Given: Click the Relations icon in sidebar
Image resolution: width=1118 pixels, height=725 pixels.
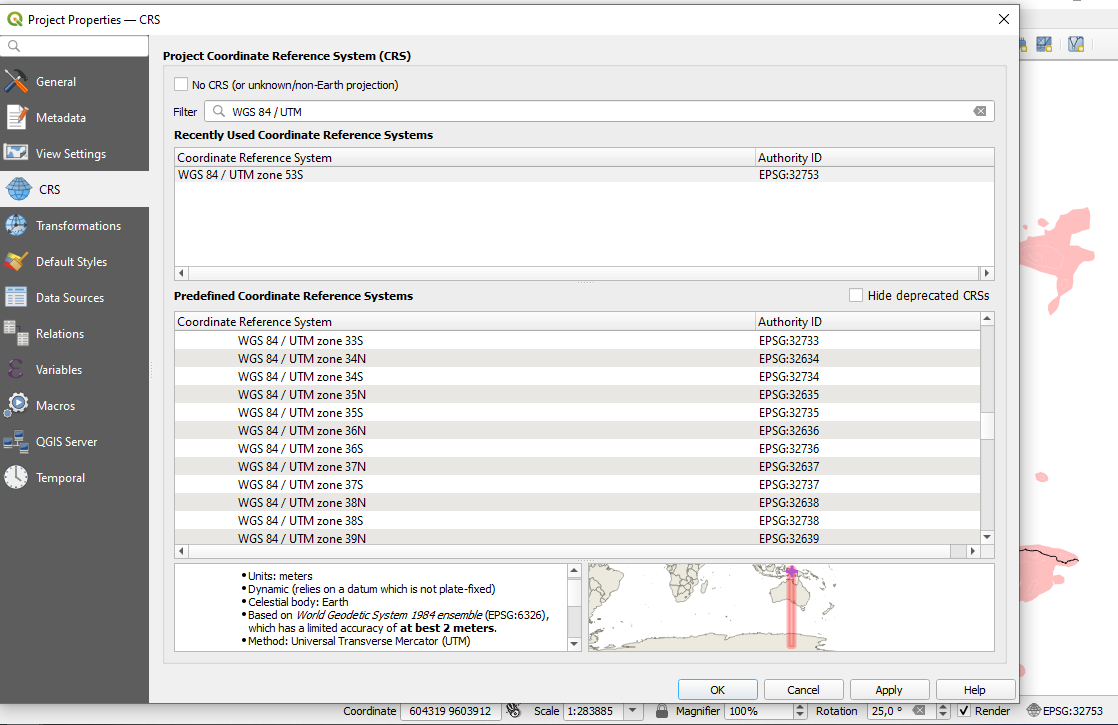Looking at the screenshot, I should pos(16,334).
